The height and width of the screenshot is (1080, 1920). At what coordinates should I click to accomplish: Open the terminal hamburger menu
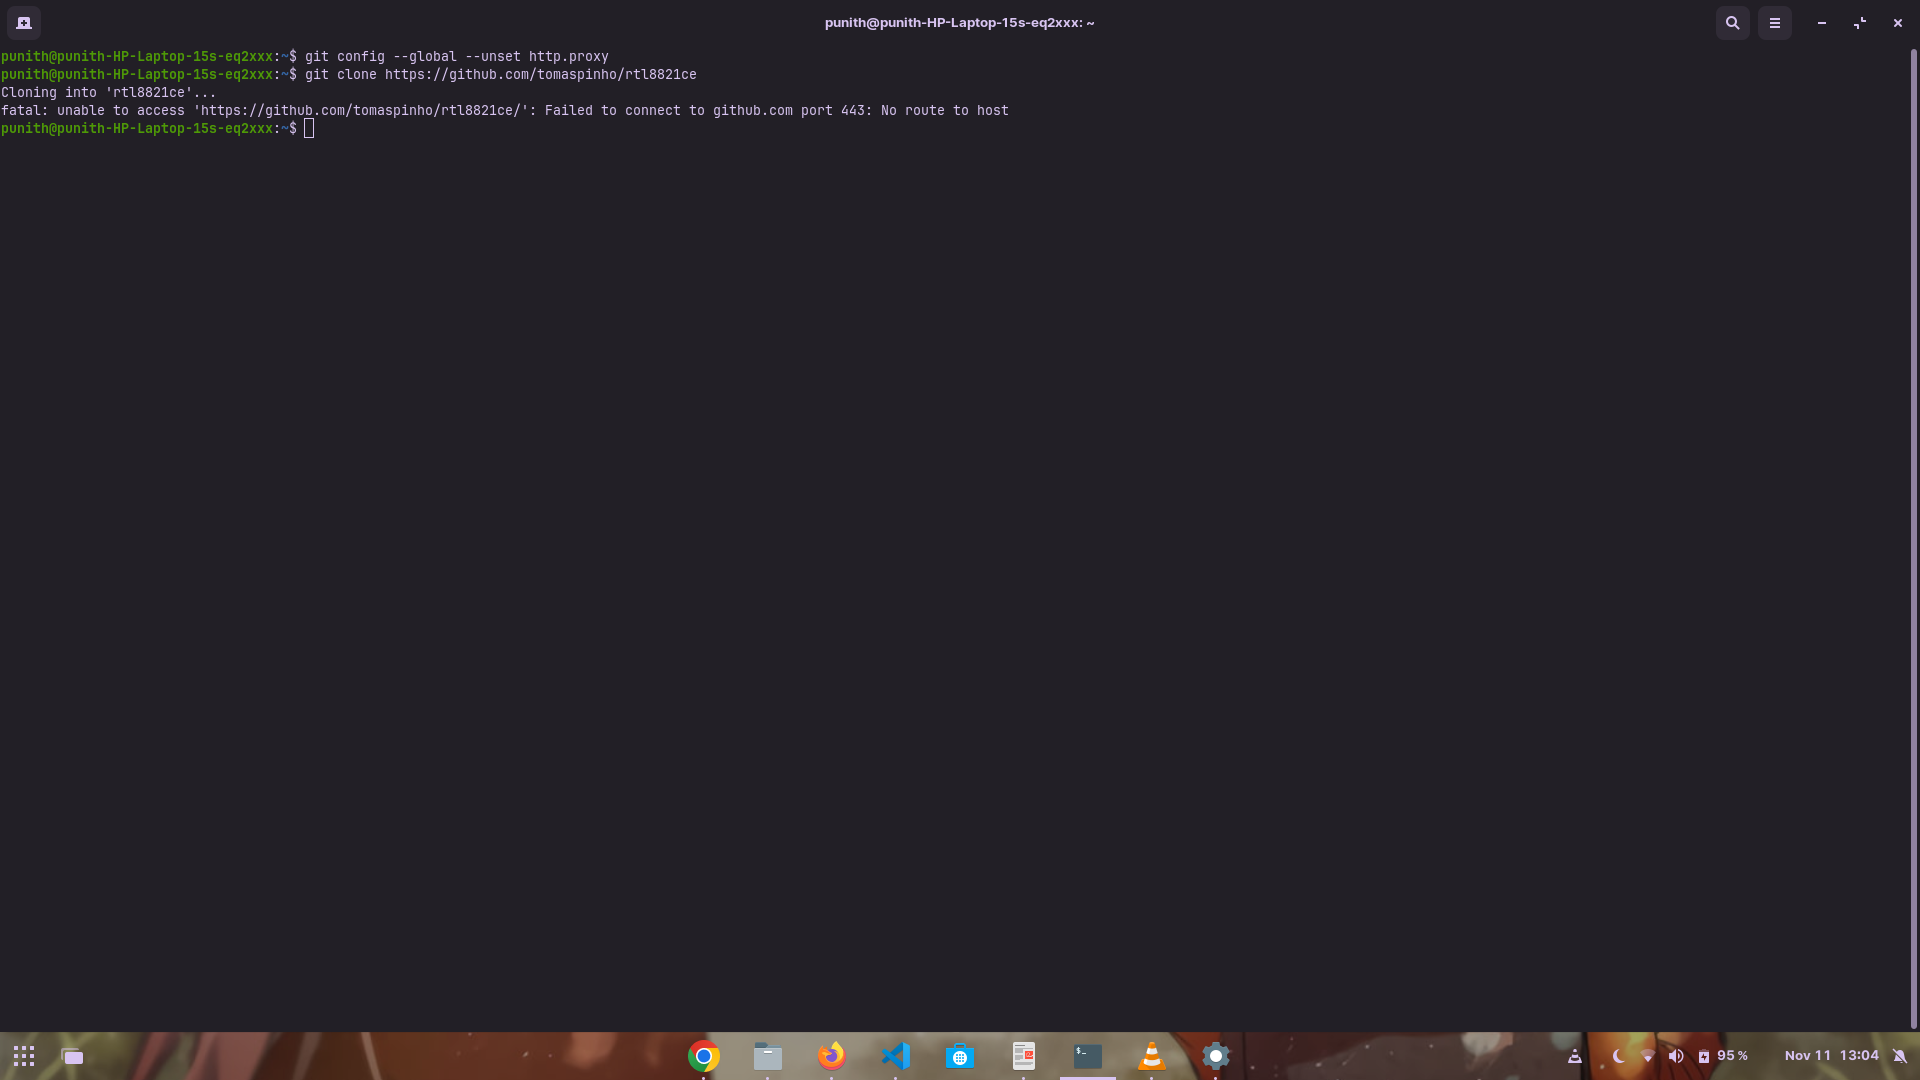(1775, 22)
